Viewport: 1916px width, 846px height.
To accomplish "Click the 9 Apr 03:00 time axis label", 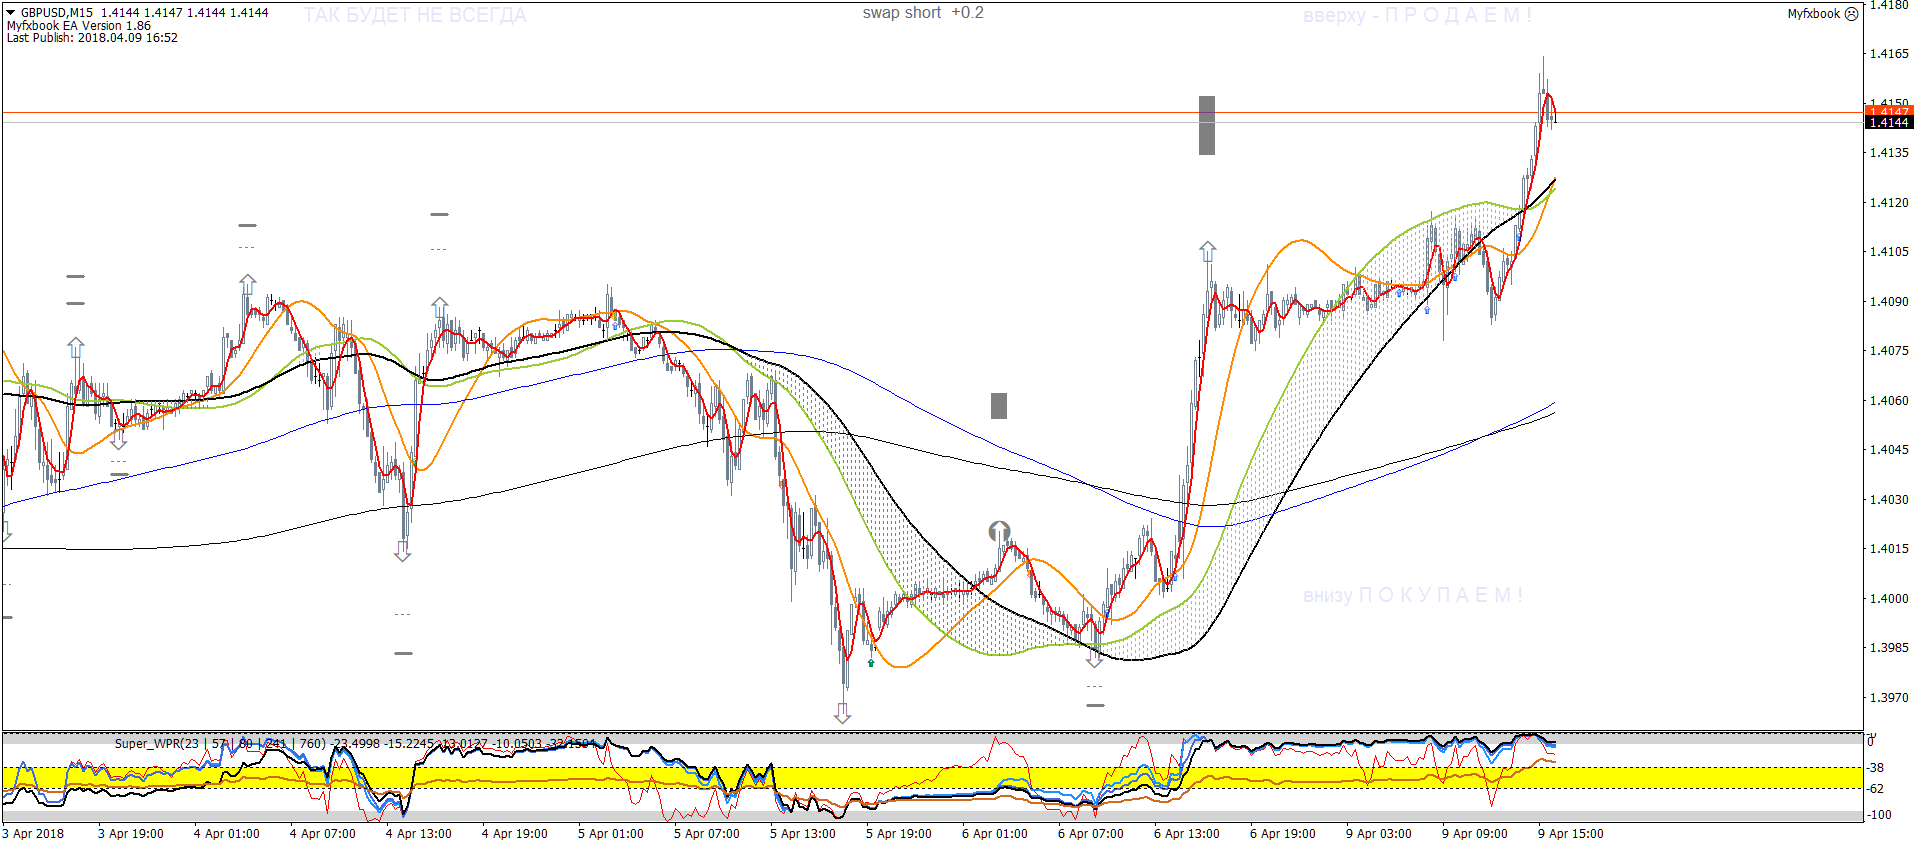I will pos(1379,834).
